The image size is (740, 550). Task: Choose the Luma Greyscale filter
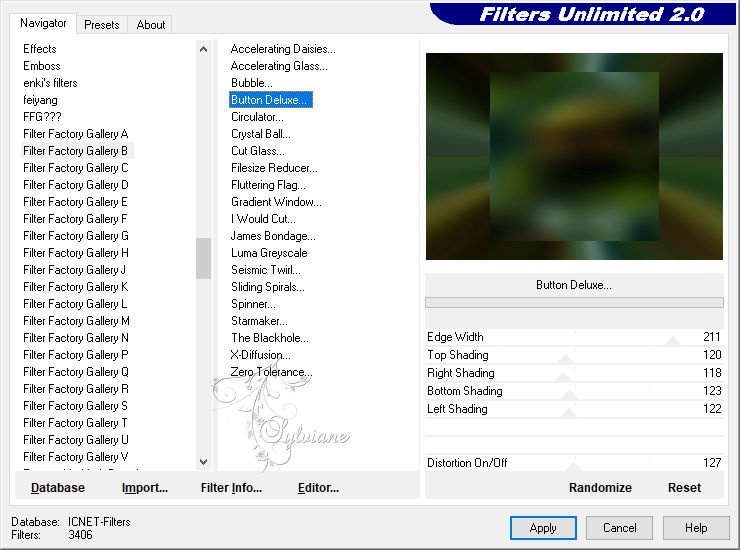pos(269,253)
